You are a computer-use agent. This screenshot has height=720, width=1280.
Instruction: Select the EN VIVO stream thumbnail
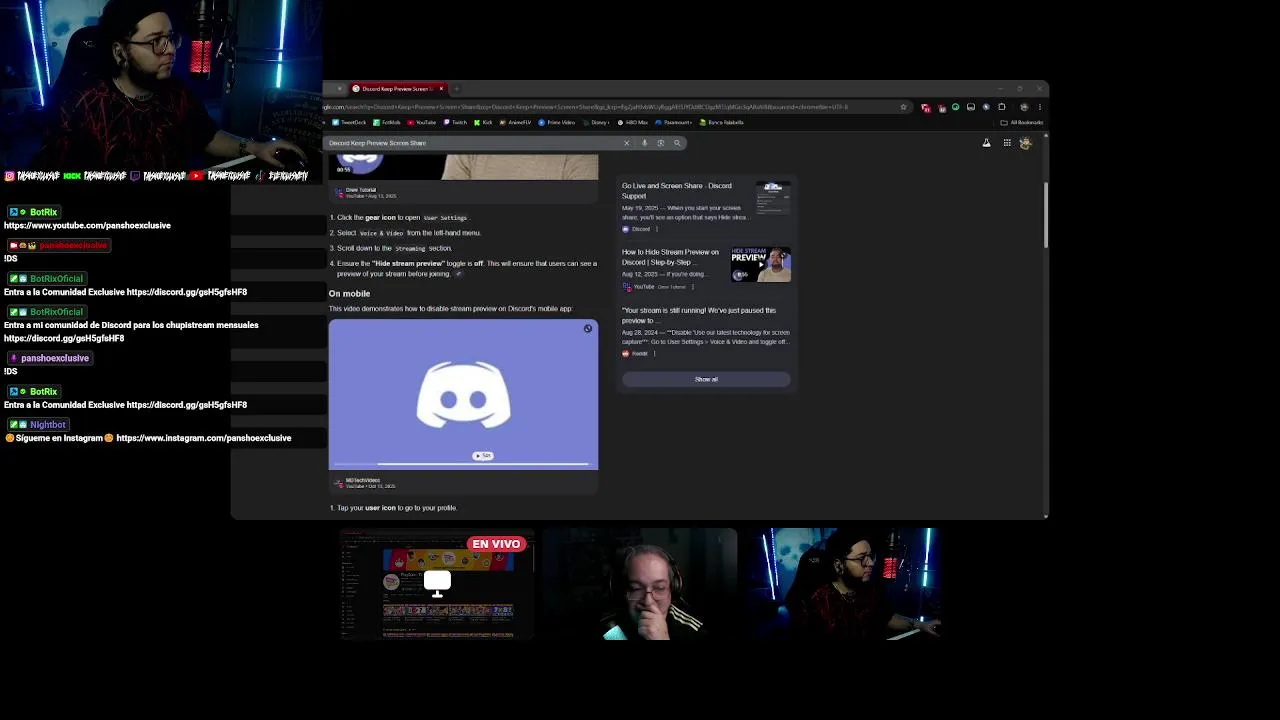click(x=438, y=583)
